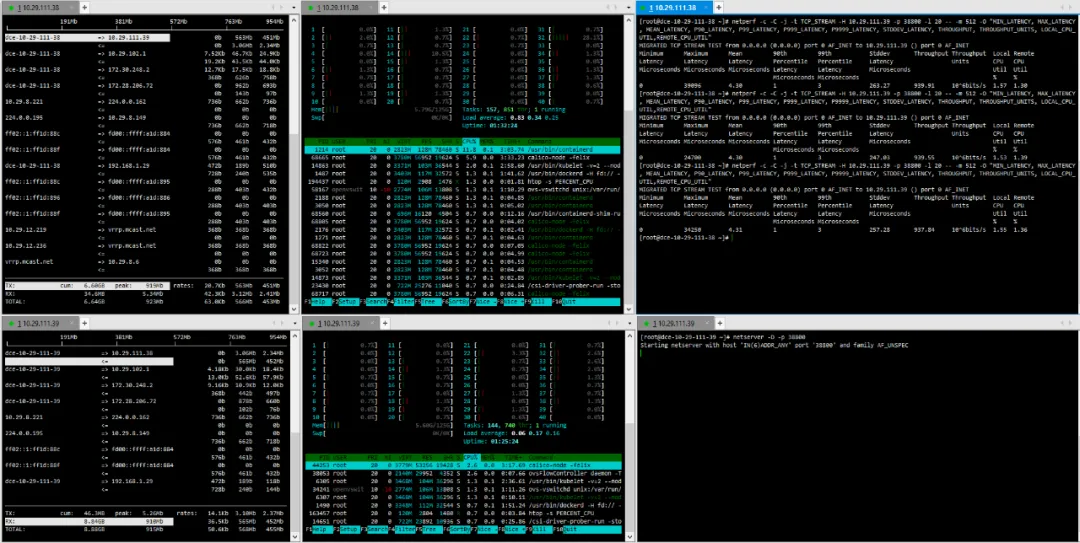
Task: Click the scroll-down arrow of the top-left pane
Action: click(294, 309)
